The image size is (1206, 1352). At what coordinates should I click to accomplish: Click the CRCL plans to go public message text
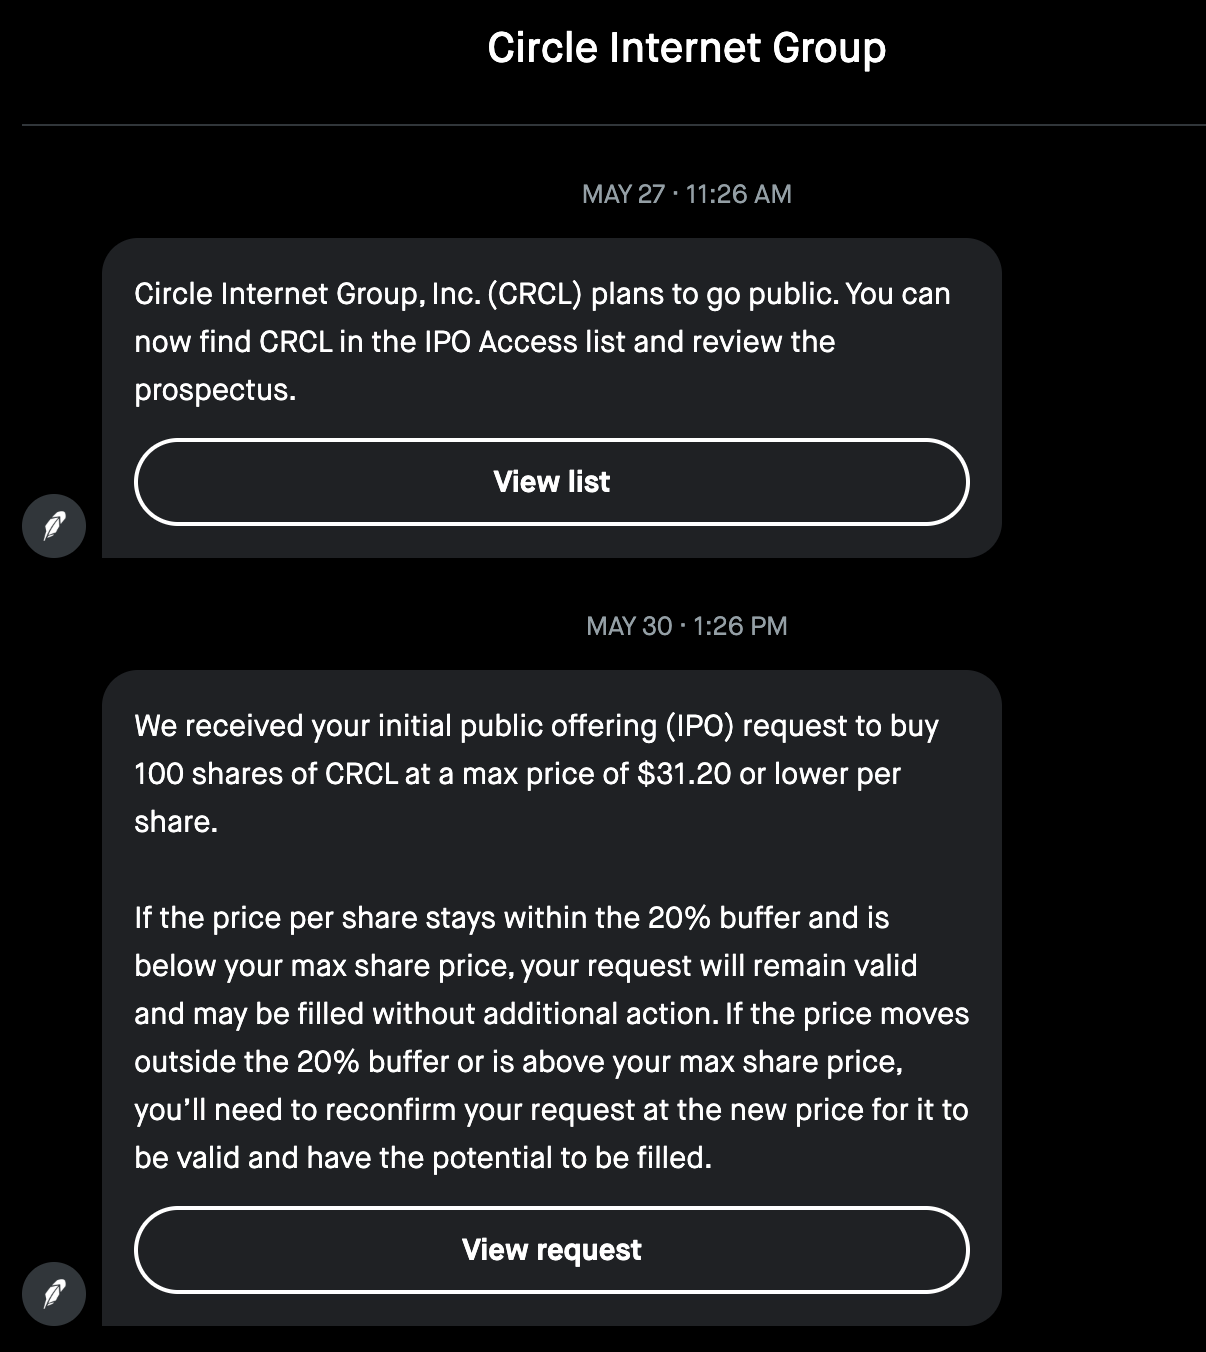tap(542, 342)
